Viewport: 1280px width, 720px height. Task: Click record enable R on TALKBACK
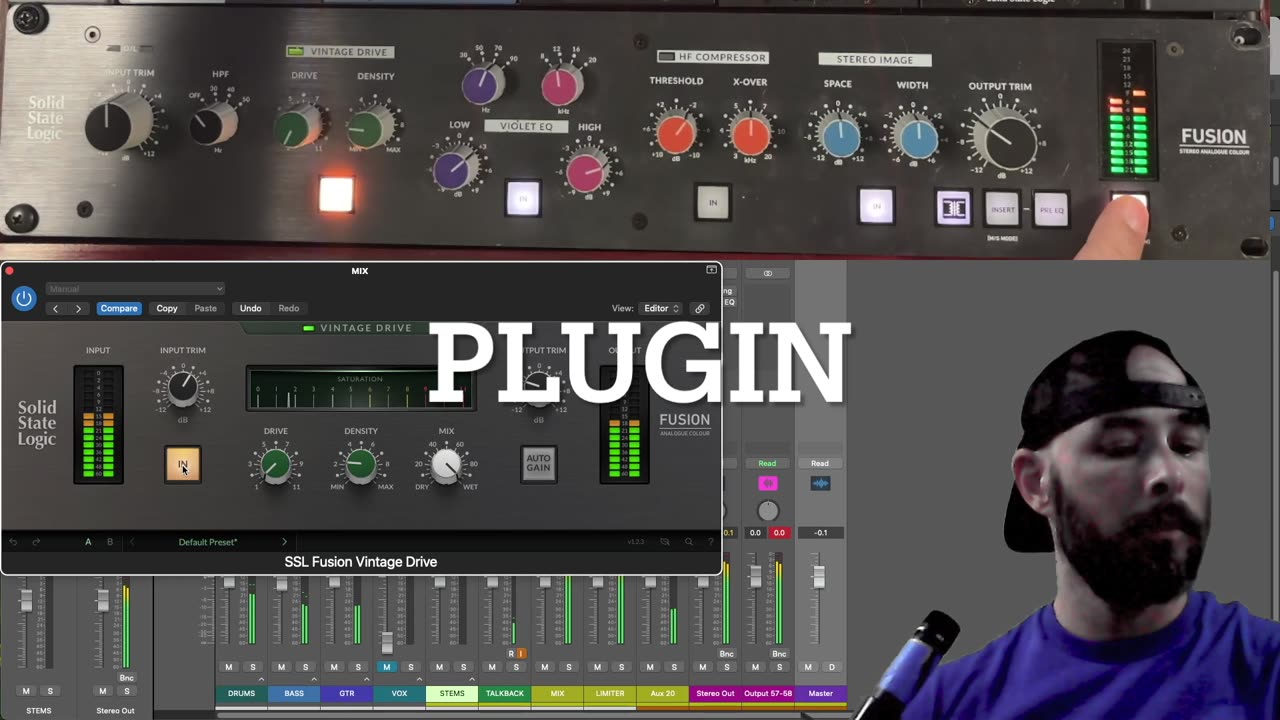[511, 654]
